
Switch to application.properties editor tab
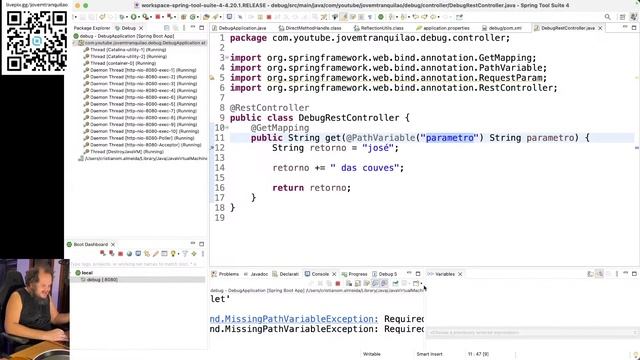(442, 28)
